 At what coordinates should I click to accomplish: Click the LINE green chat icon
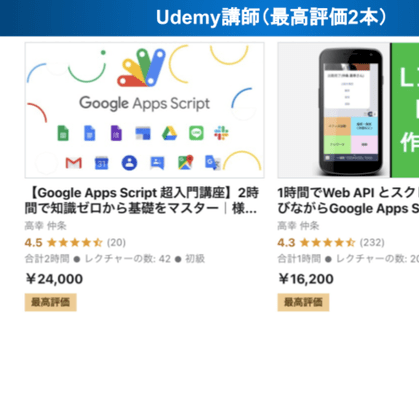click(x=196, y=133)
